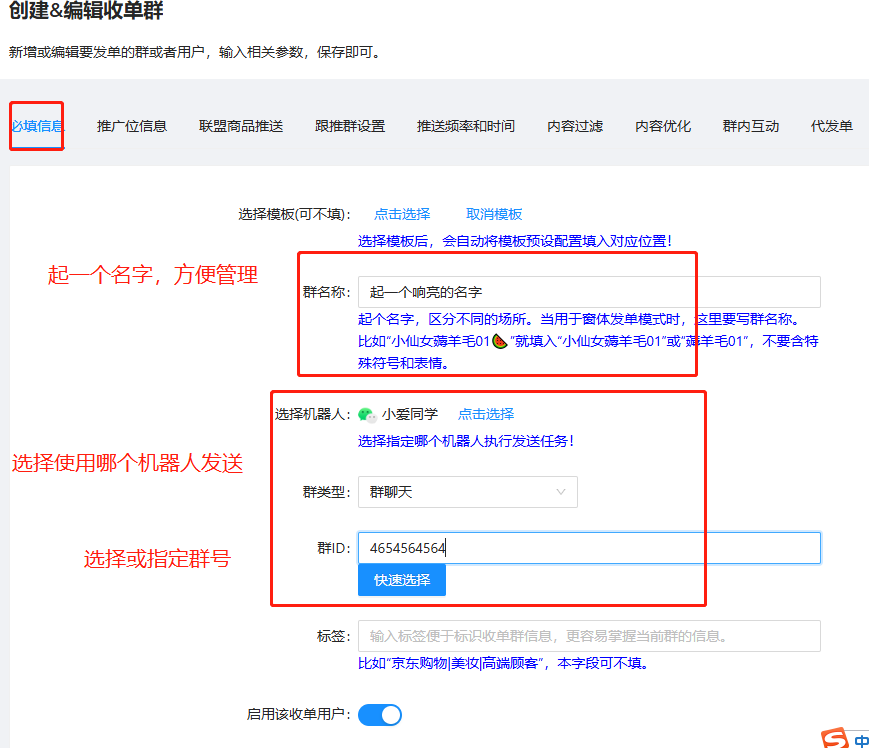This screenshot has width=869, height=748.
Task: Click the 标签 tag input field
Action: (x=589, y=636)
